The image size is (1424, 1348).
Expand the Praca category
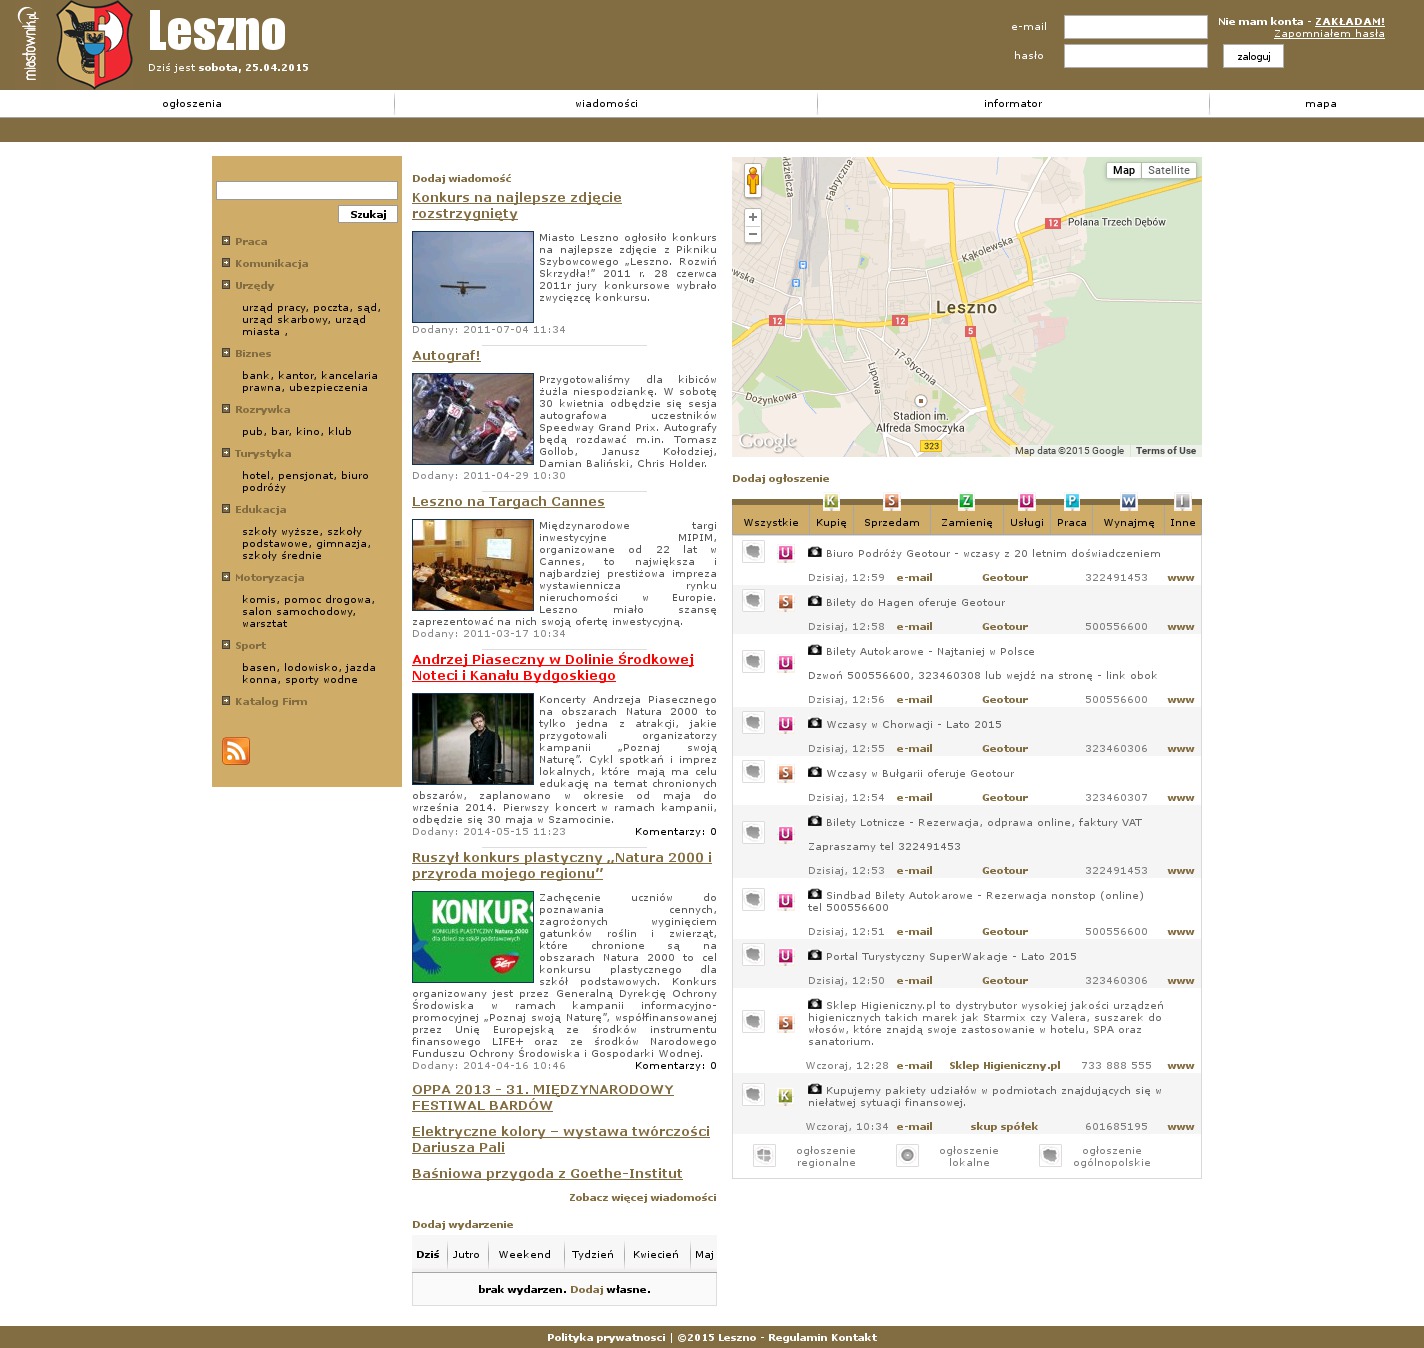[x=226, y=241]
